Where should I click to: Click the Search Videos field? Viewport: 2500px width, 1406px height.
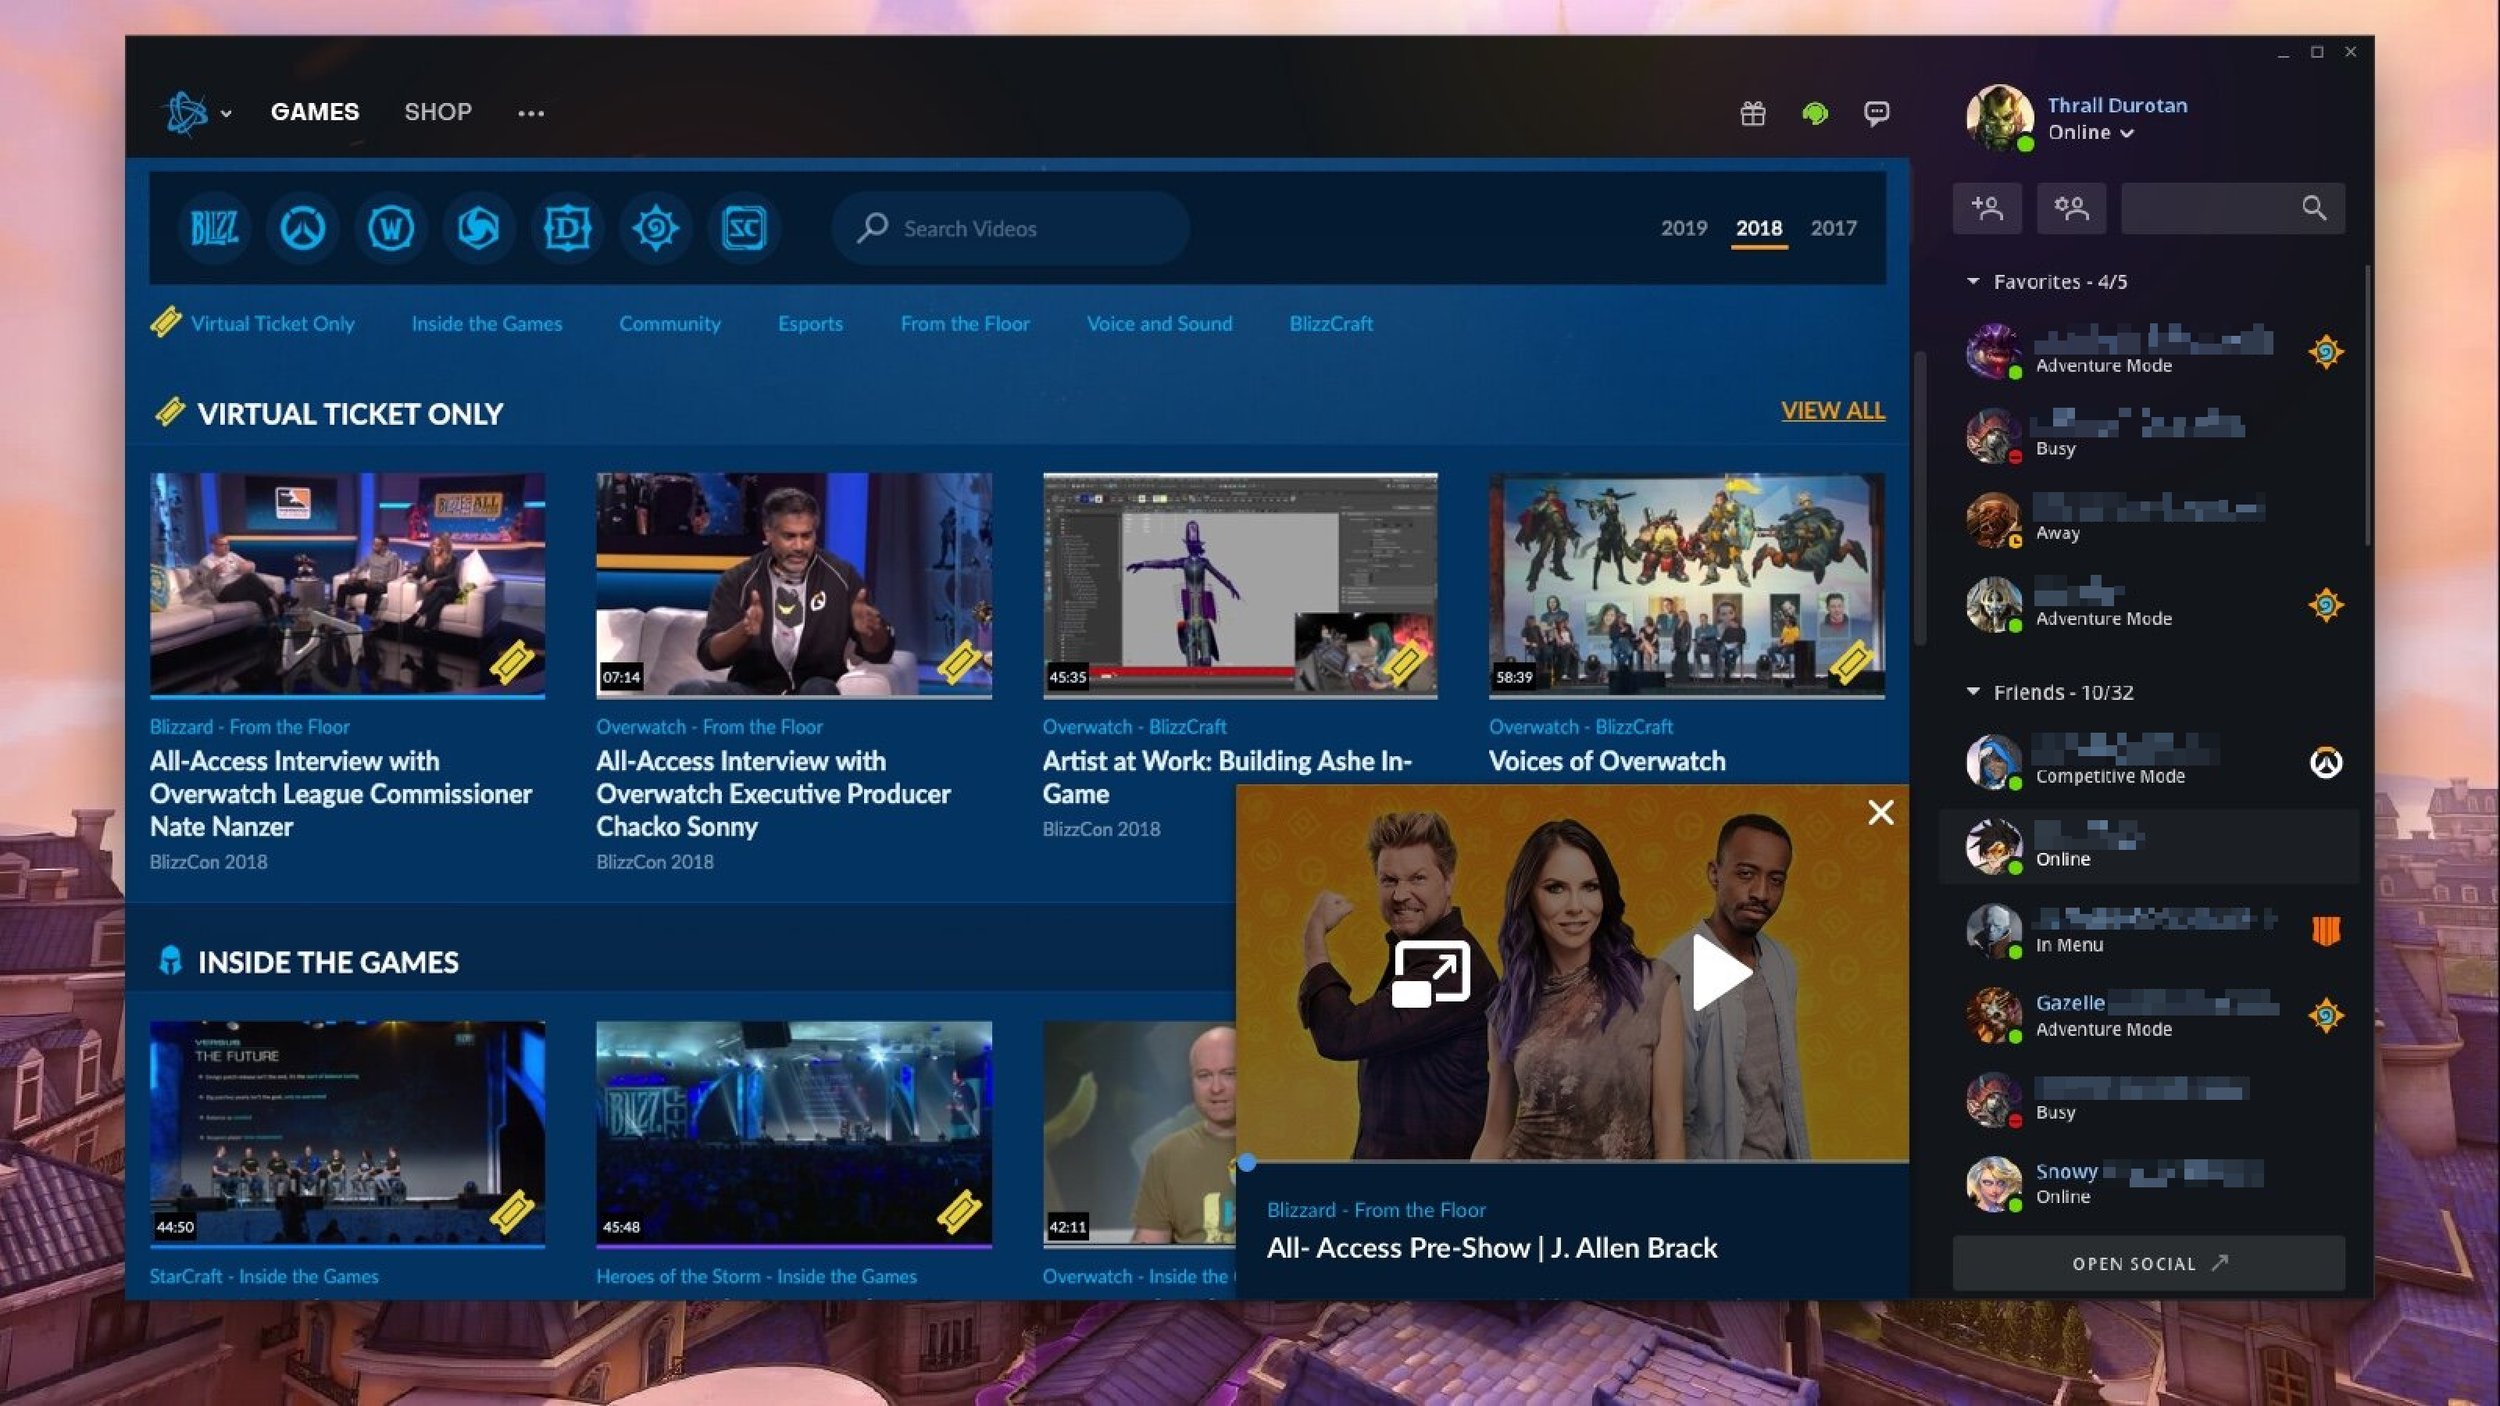coord(1010,228)
